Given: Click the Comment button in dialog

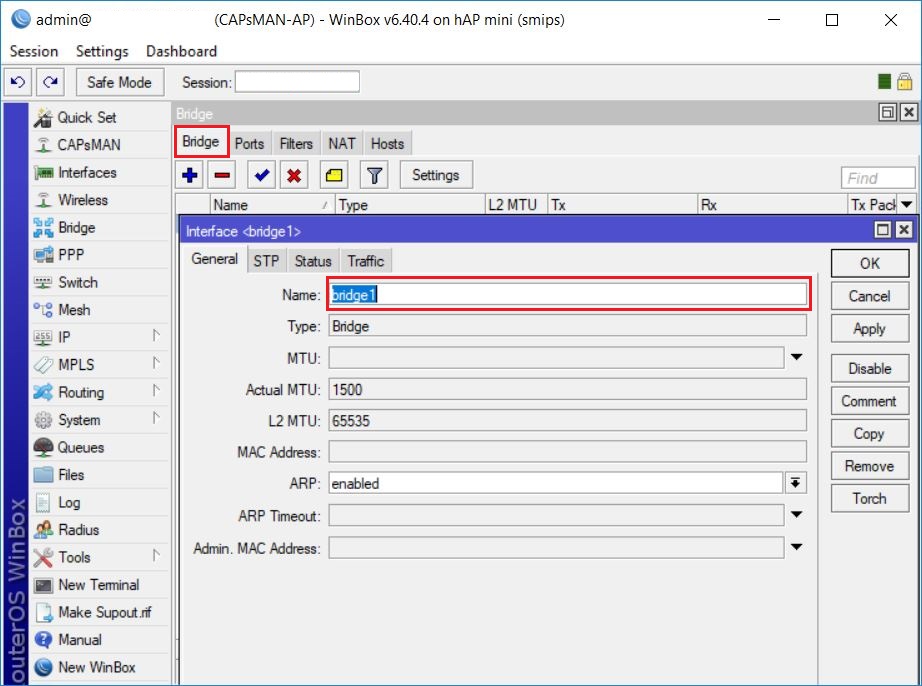Looking at the screenshot, I should (x=870, y=401).
